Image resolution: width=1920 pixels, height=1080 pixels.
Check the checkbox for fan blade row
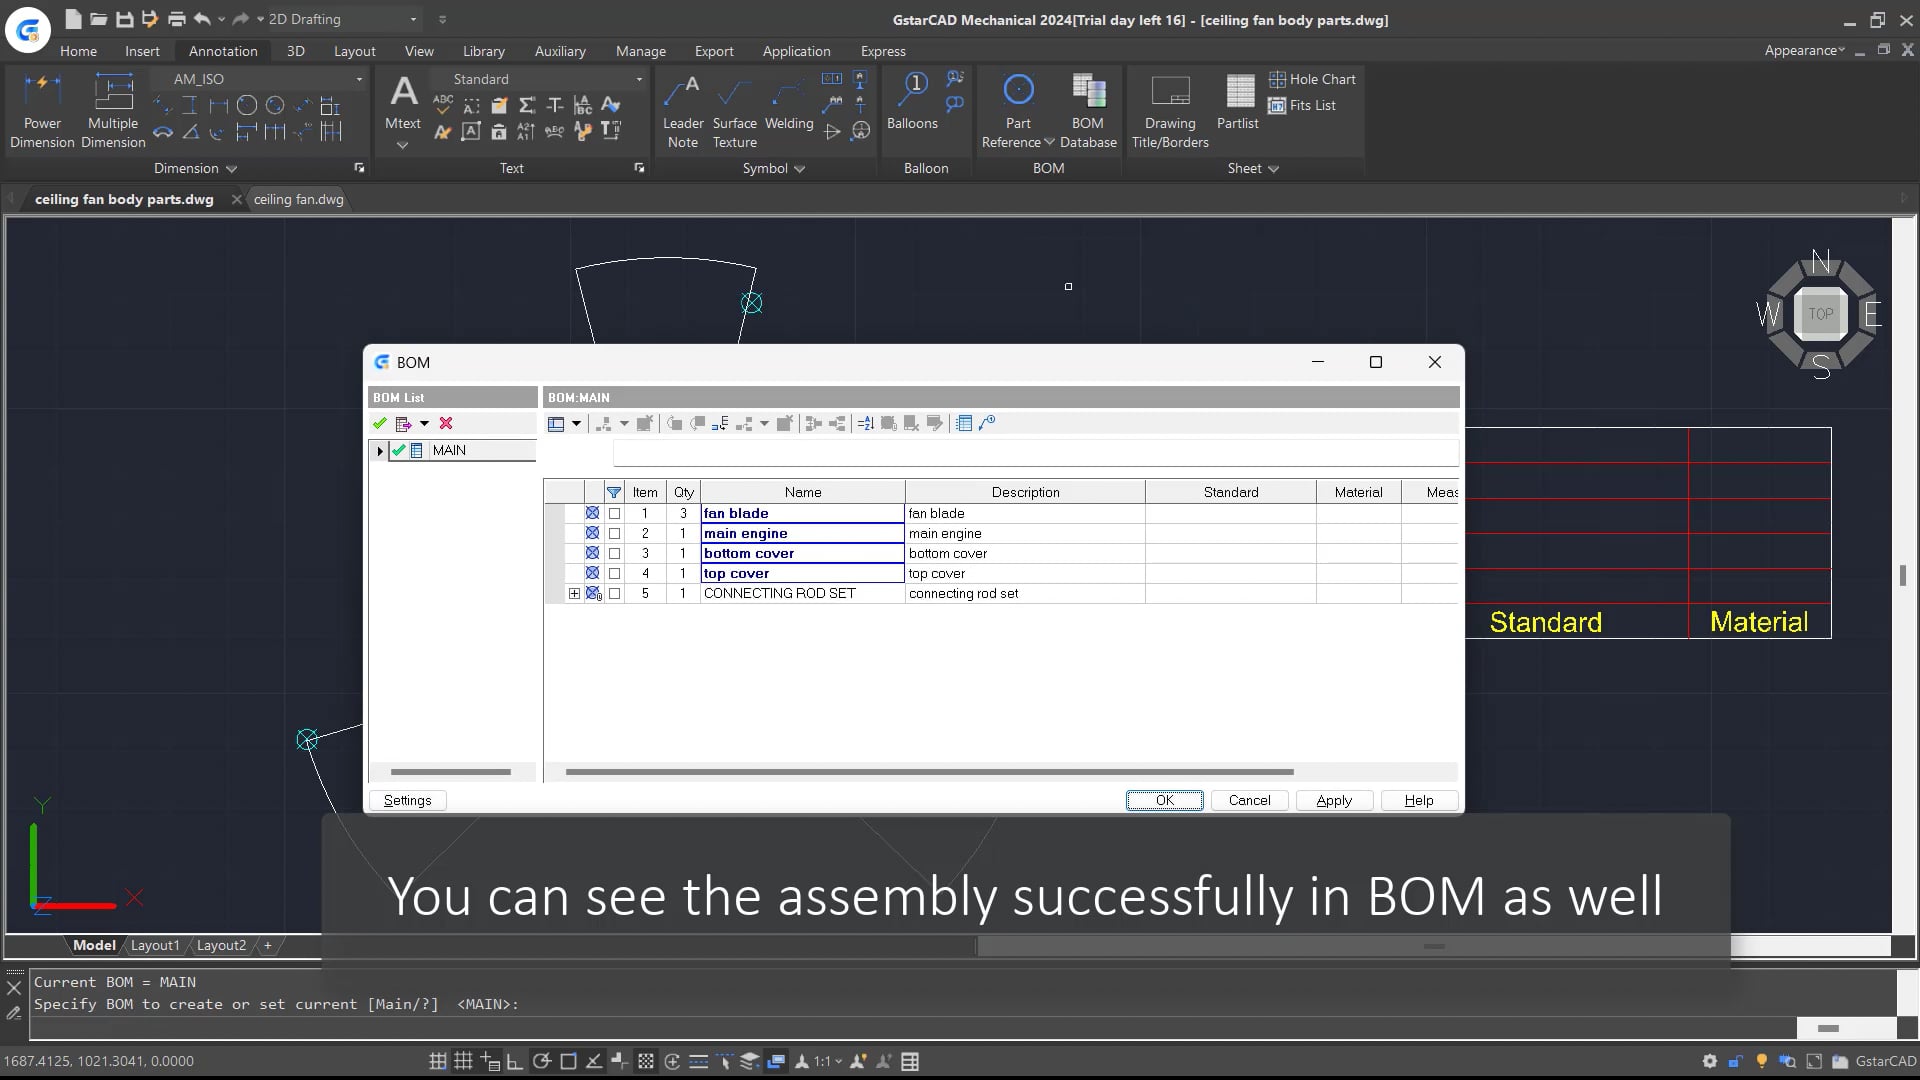[614, 513]
